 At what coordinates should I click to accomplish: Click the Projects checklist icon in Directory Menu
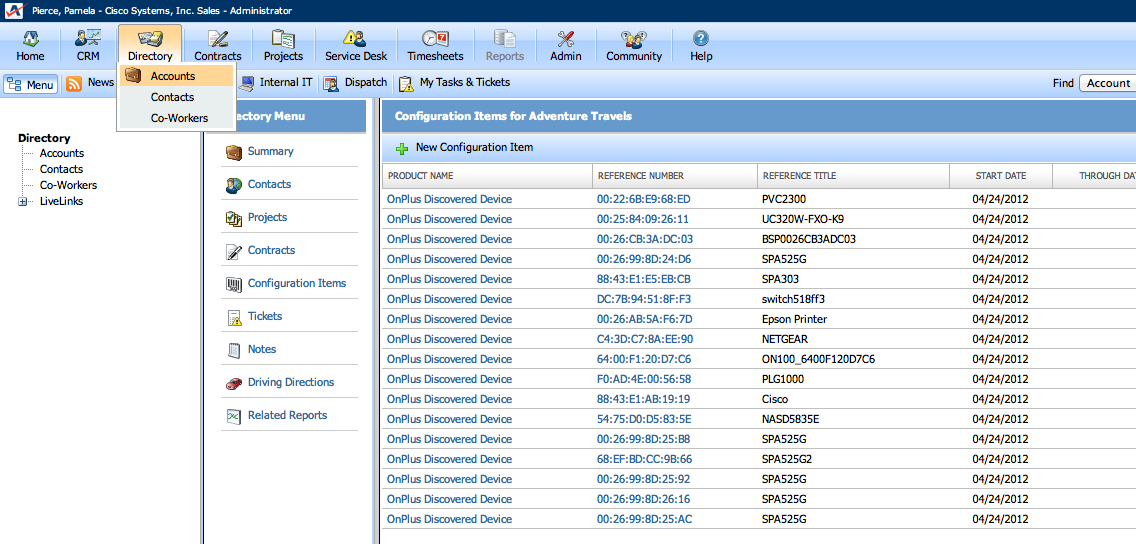click(x=233, y=218)
